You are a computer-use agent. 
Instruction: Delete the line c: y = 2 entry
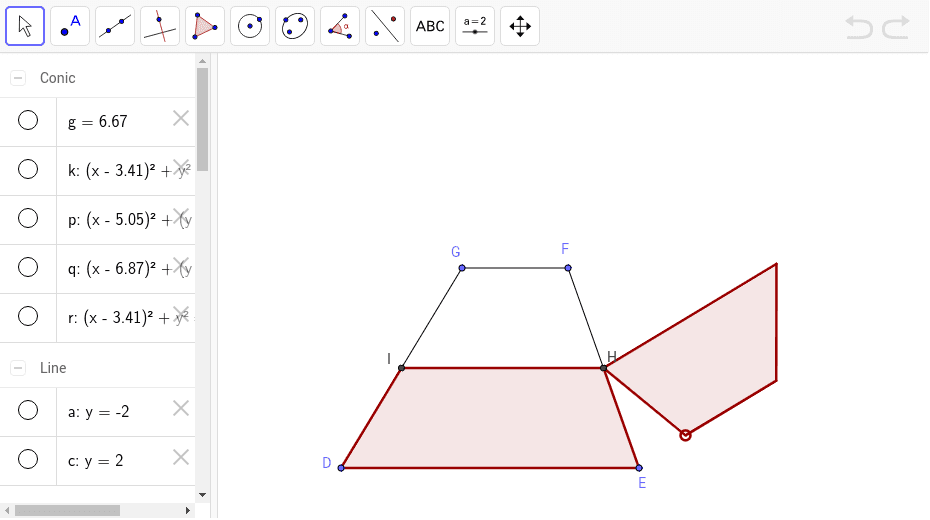pyautogui.click(x=181, y=457)
